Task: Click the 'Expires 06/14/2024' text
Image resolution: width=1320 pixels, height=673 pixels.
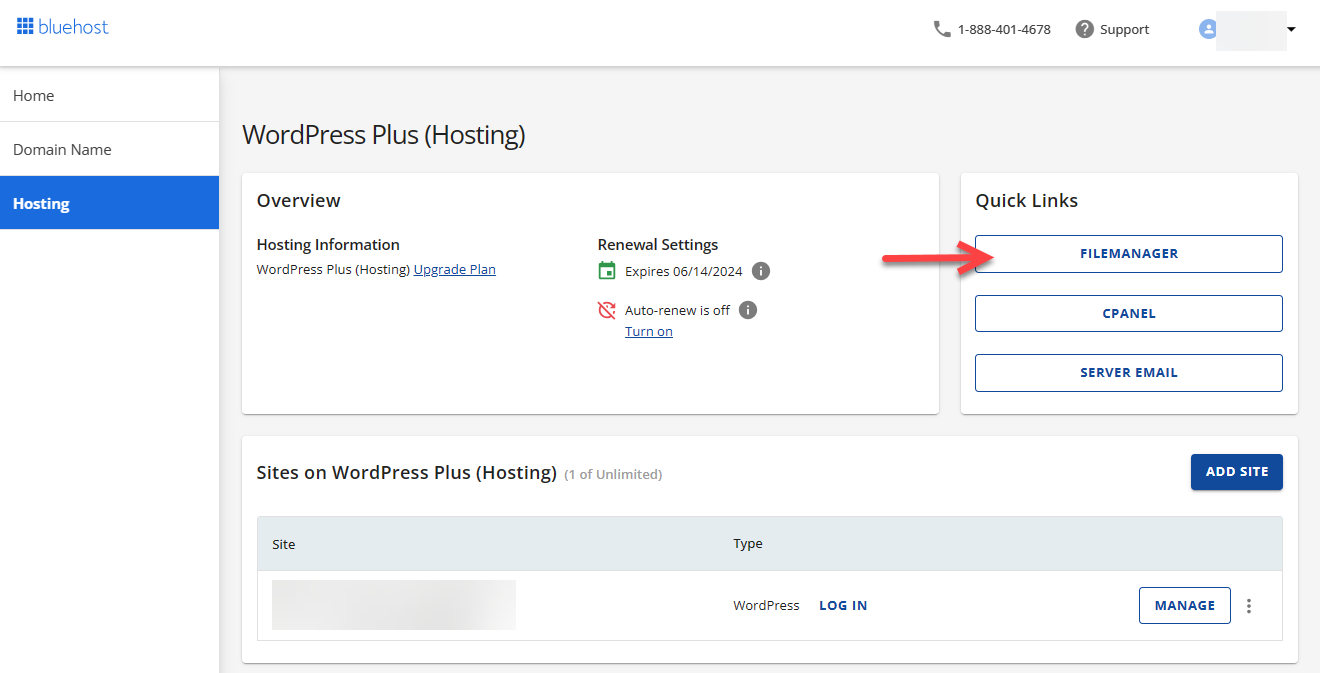Action: 684,271
